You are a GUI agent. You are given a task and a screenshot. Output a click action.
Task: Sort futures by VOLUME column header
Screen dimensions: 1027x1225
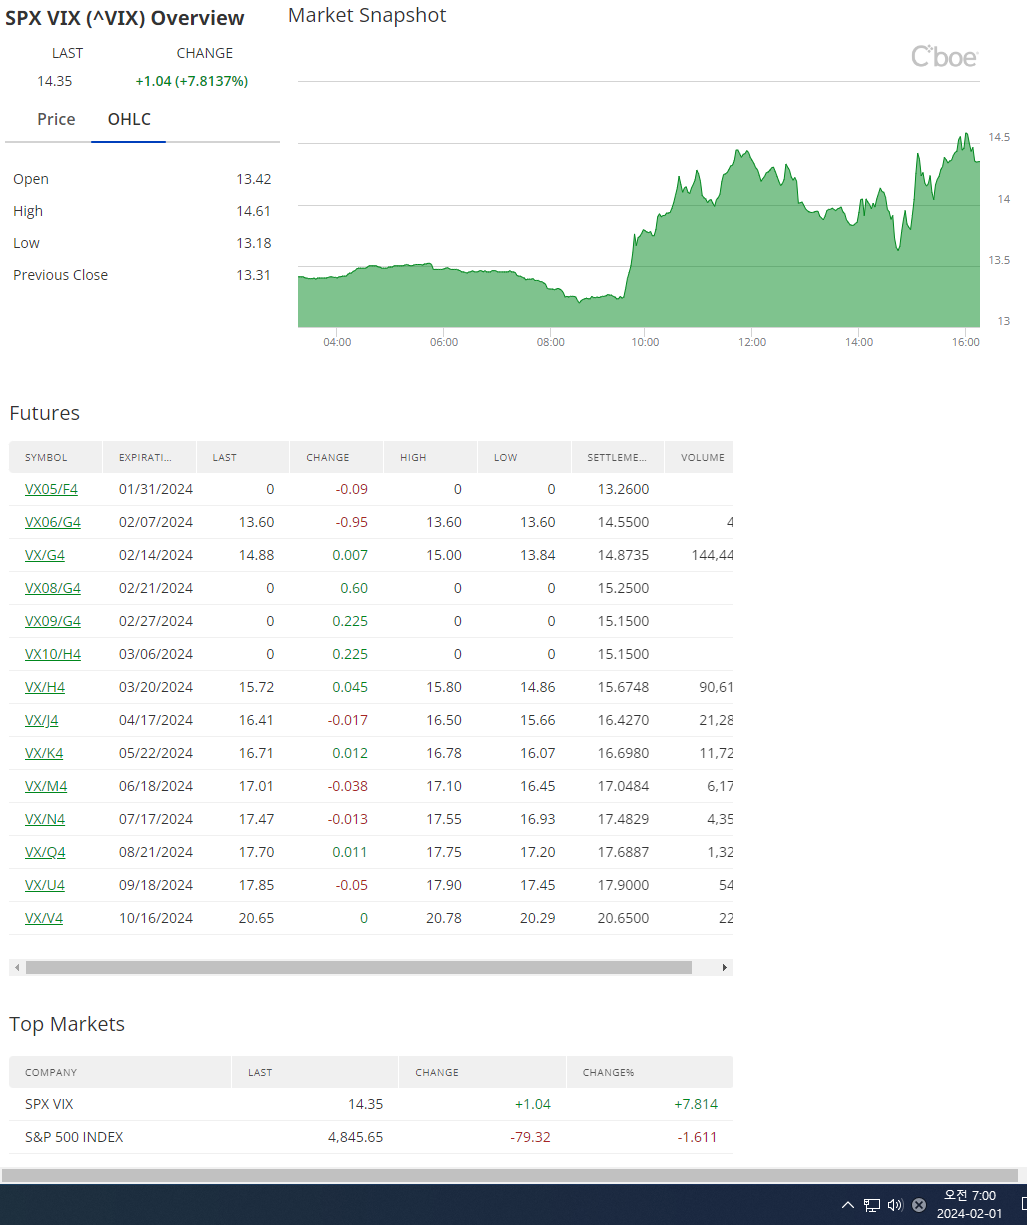(x=699, y=457)
